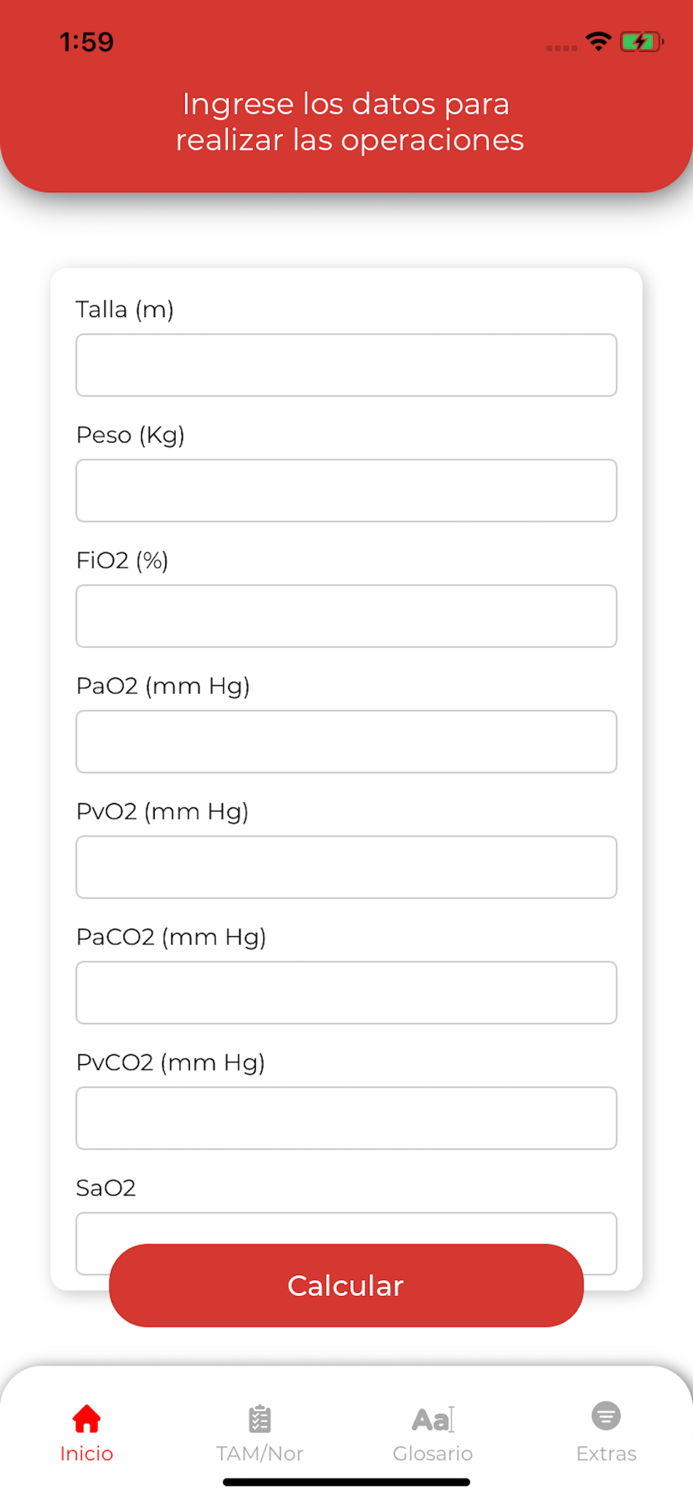Open the TAM/Nor clipboard icon
The width and height of the screenshot is (693, 1500).
[x=260, y=1418]
